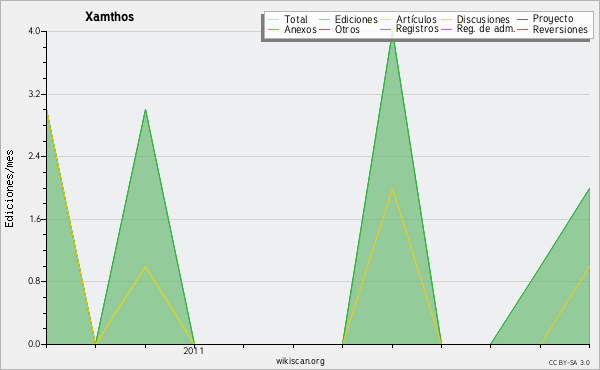Click the yellow Discusiones color line in legend
The width and height of the screenshot is (600, 370).
pyautogui.click(x=446, y=19)
